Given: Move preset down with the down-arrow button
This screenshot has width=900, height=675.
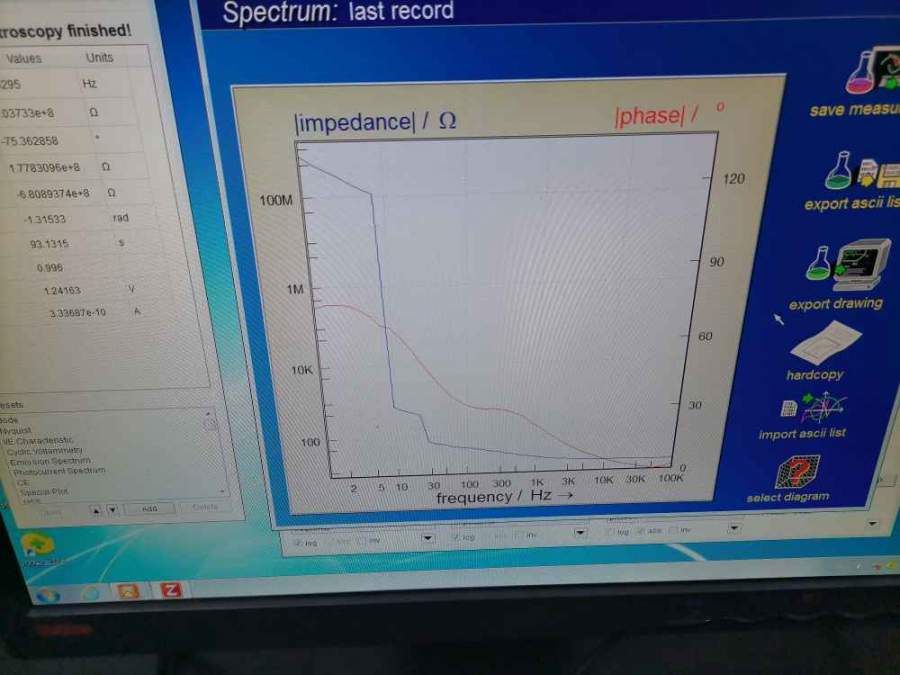Looking at the screenshot, I should click(112, 510).
